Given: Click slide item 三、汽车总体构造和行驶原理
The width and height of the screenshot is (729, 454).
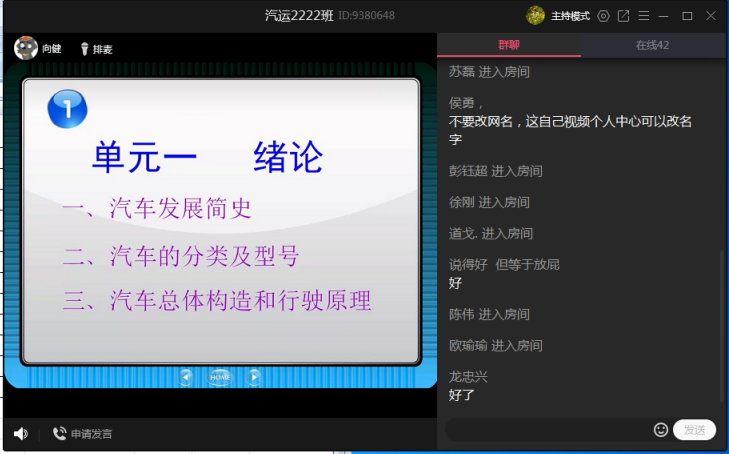Looking at the screenshot, I should point(217,300).
